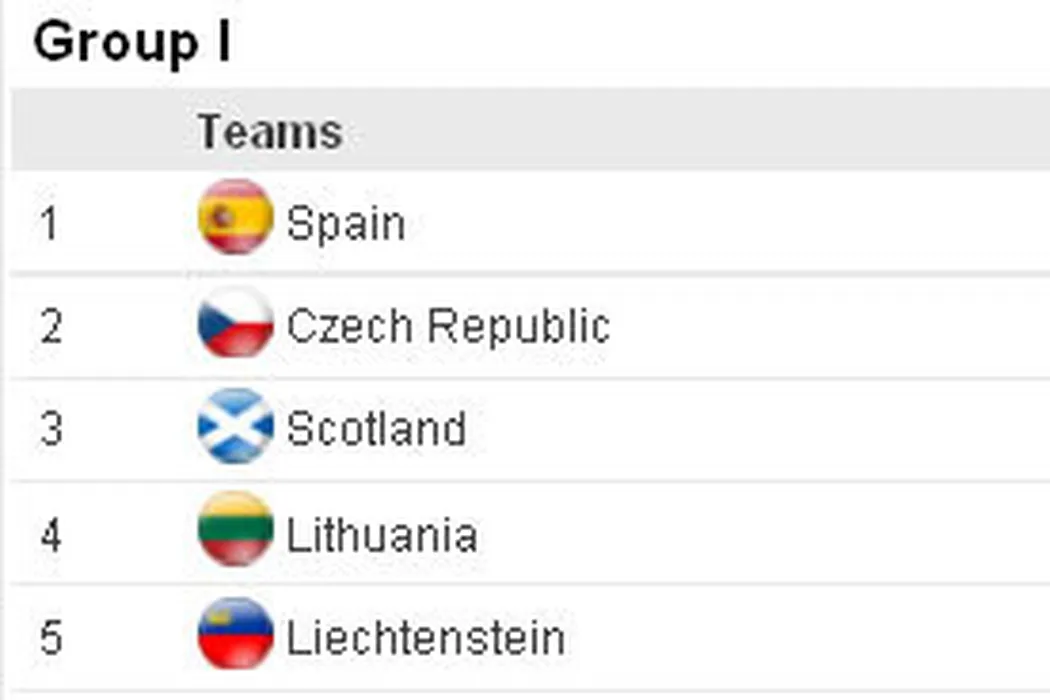Click empty header area right of Teams
The image size is (1050, 700).
pos(700,130)
